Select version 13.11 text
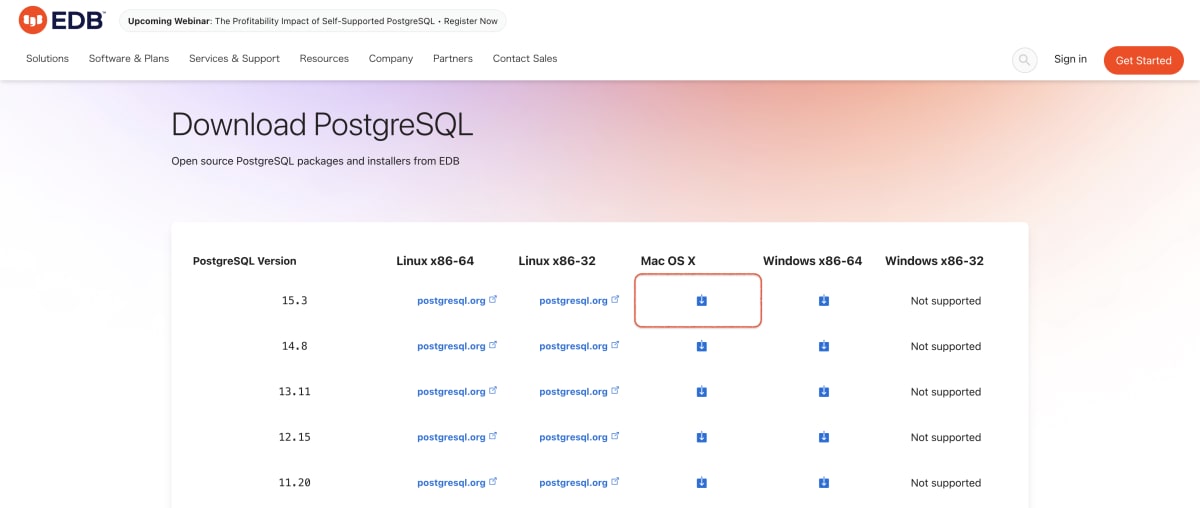Image resolution: width=1200 pixels, height=508 pixels. [x=294, y=392]
